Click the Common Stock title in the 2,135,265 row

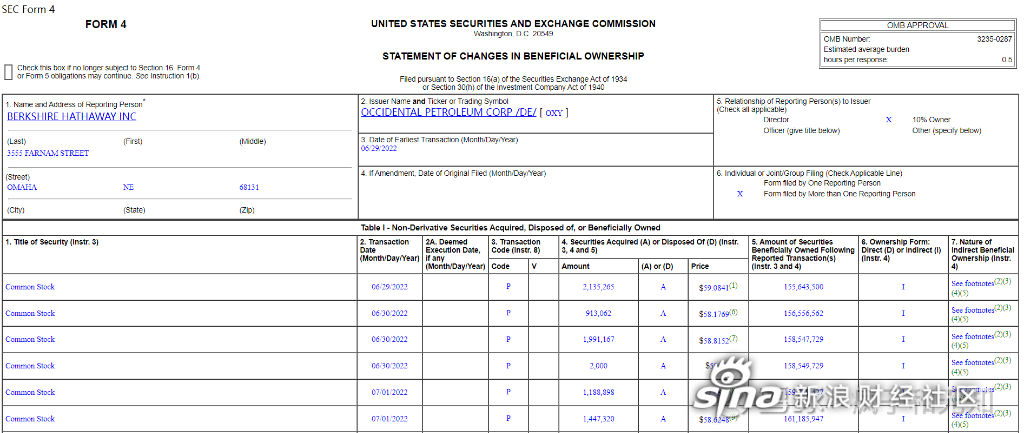pos(30,287)
